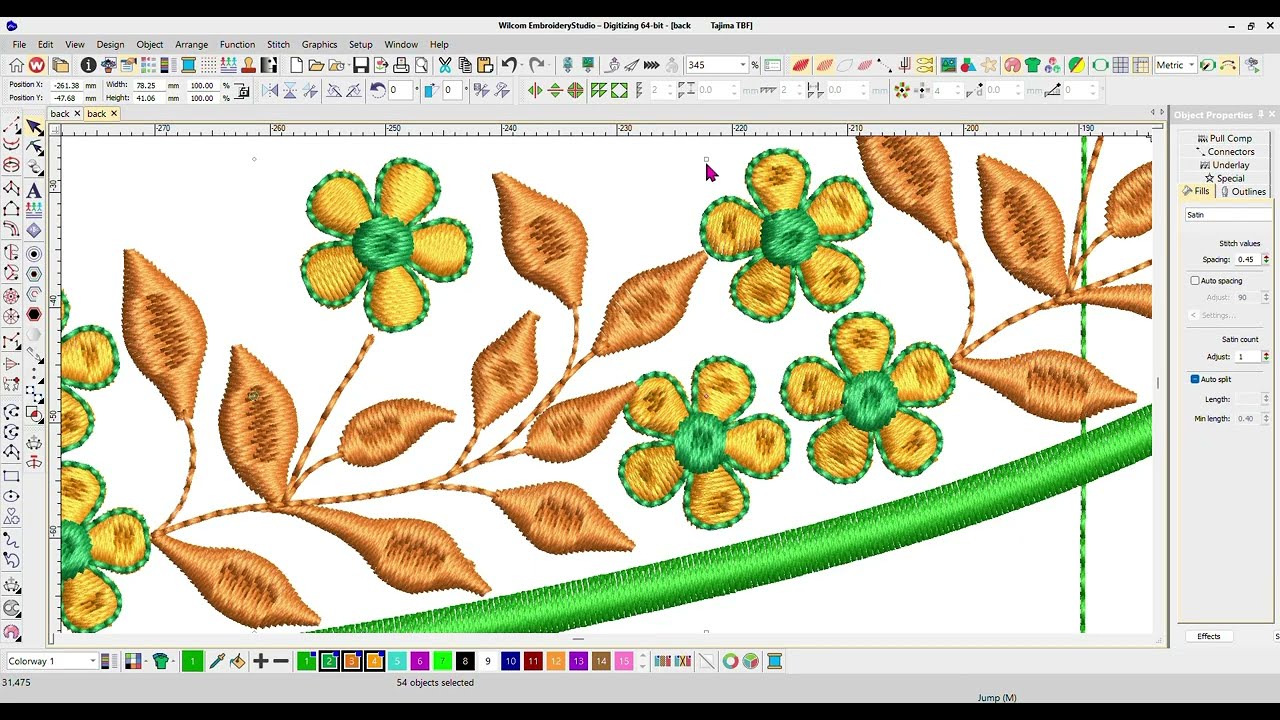Select color swatch 11 dark red
Image resolution: width=1280 pixels, height=720 pixels.
(x=533, y=661)
